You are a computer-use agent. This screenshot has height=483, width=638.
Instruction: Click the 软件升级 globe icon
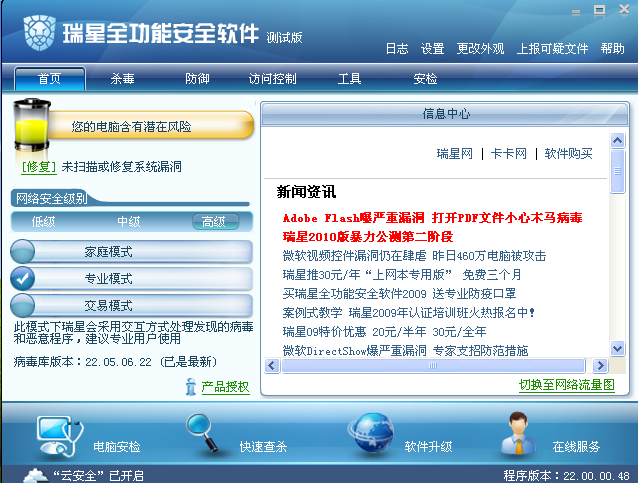pos(371,433)
